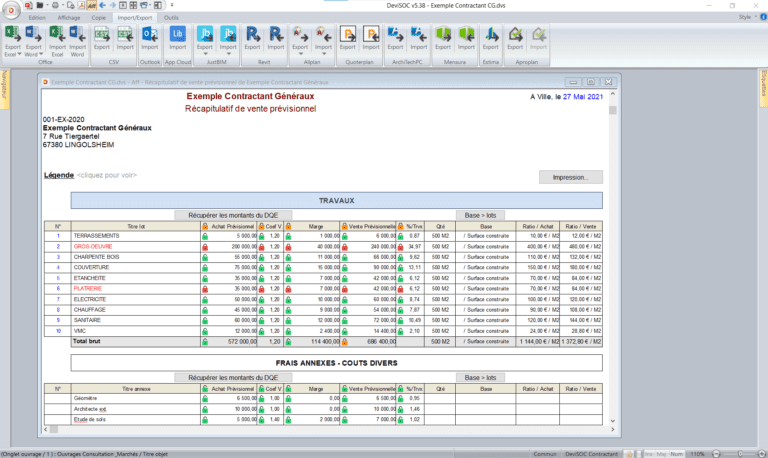Click the Revit Export icon

pyautogui.click(x=252, y=35)
